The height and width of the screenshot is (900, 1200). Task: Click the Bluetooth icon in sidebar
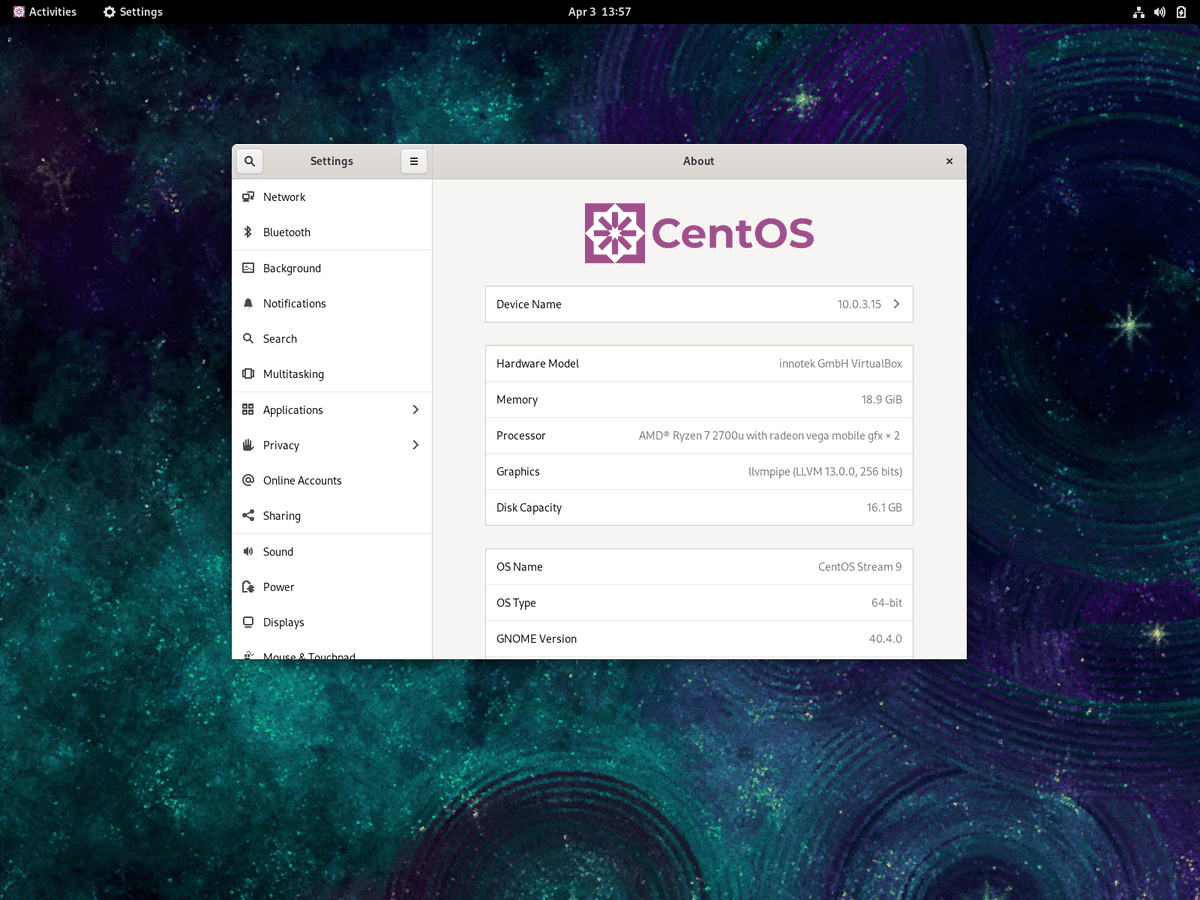point(248,232)
